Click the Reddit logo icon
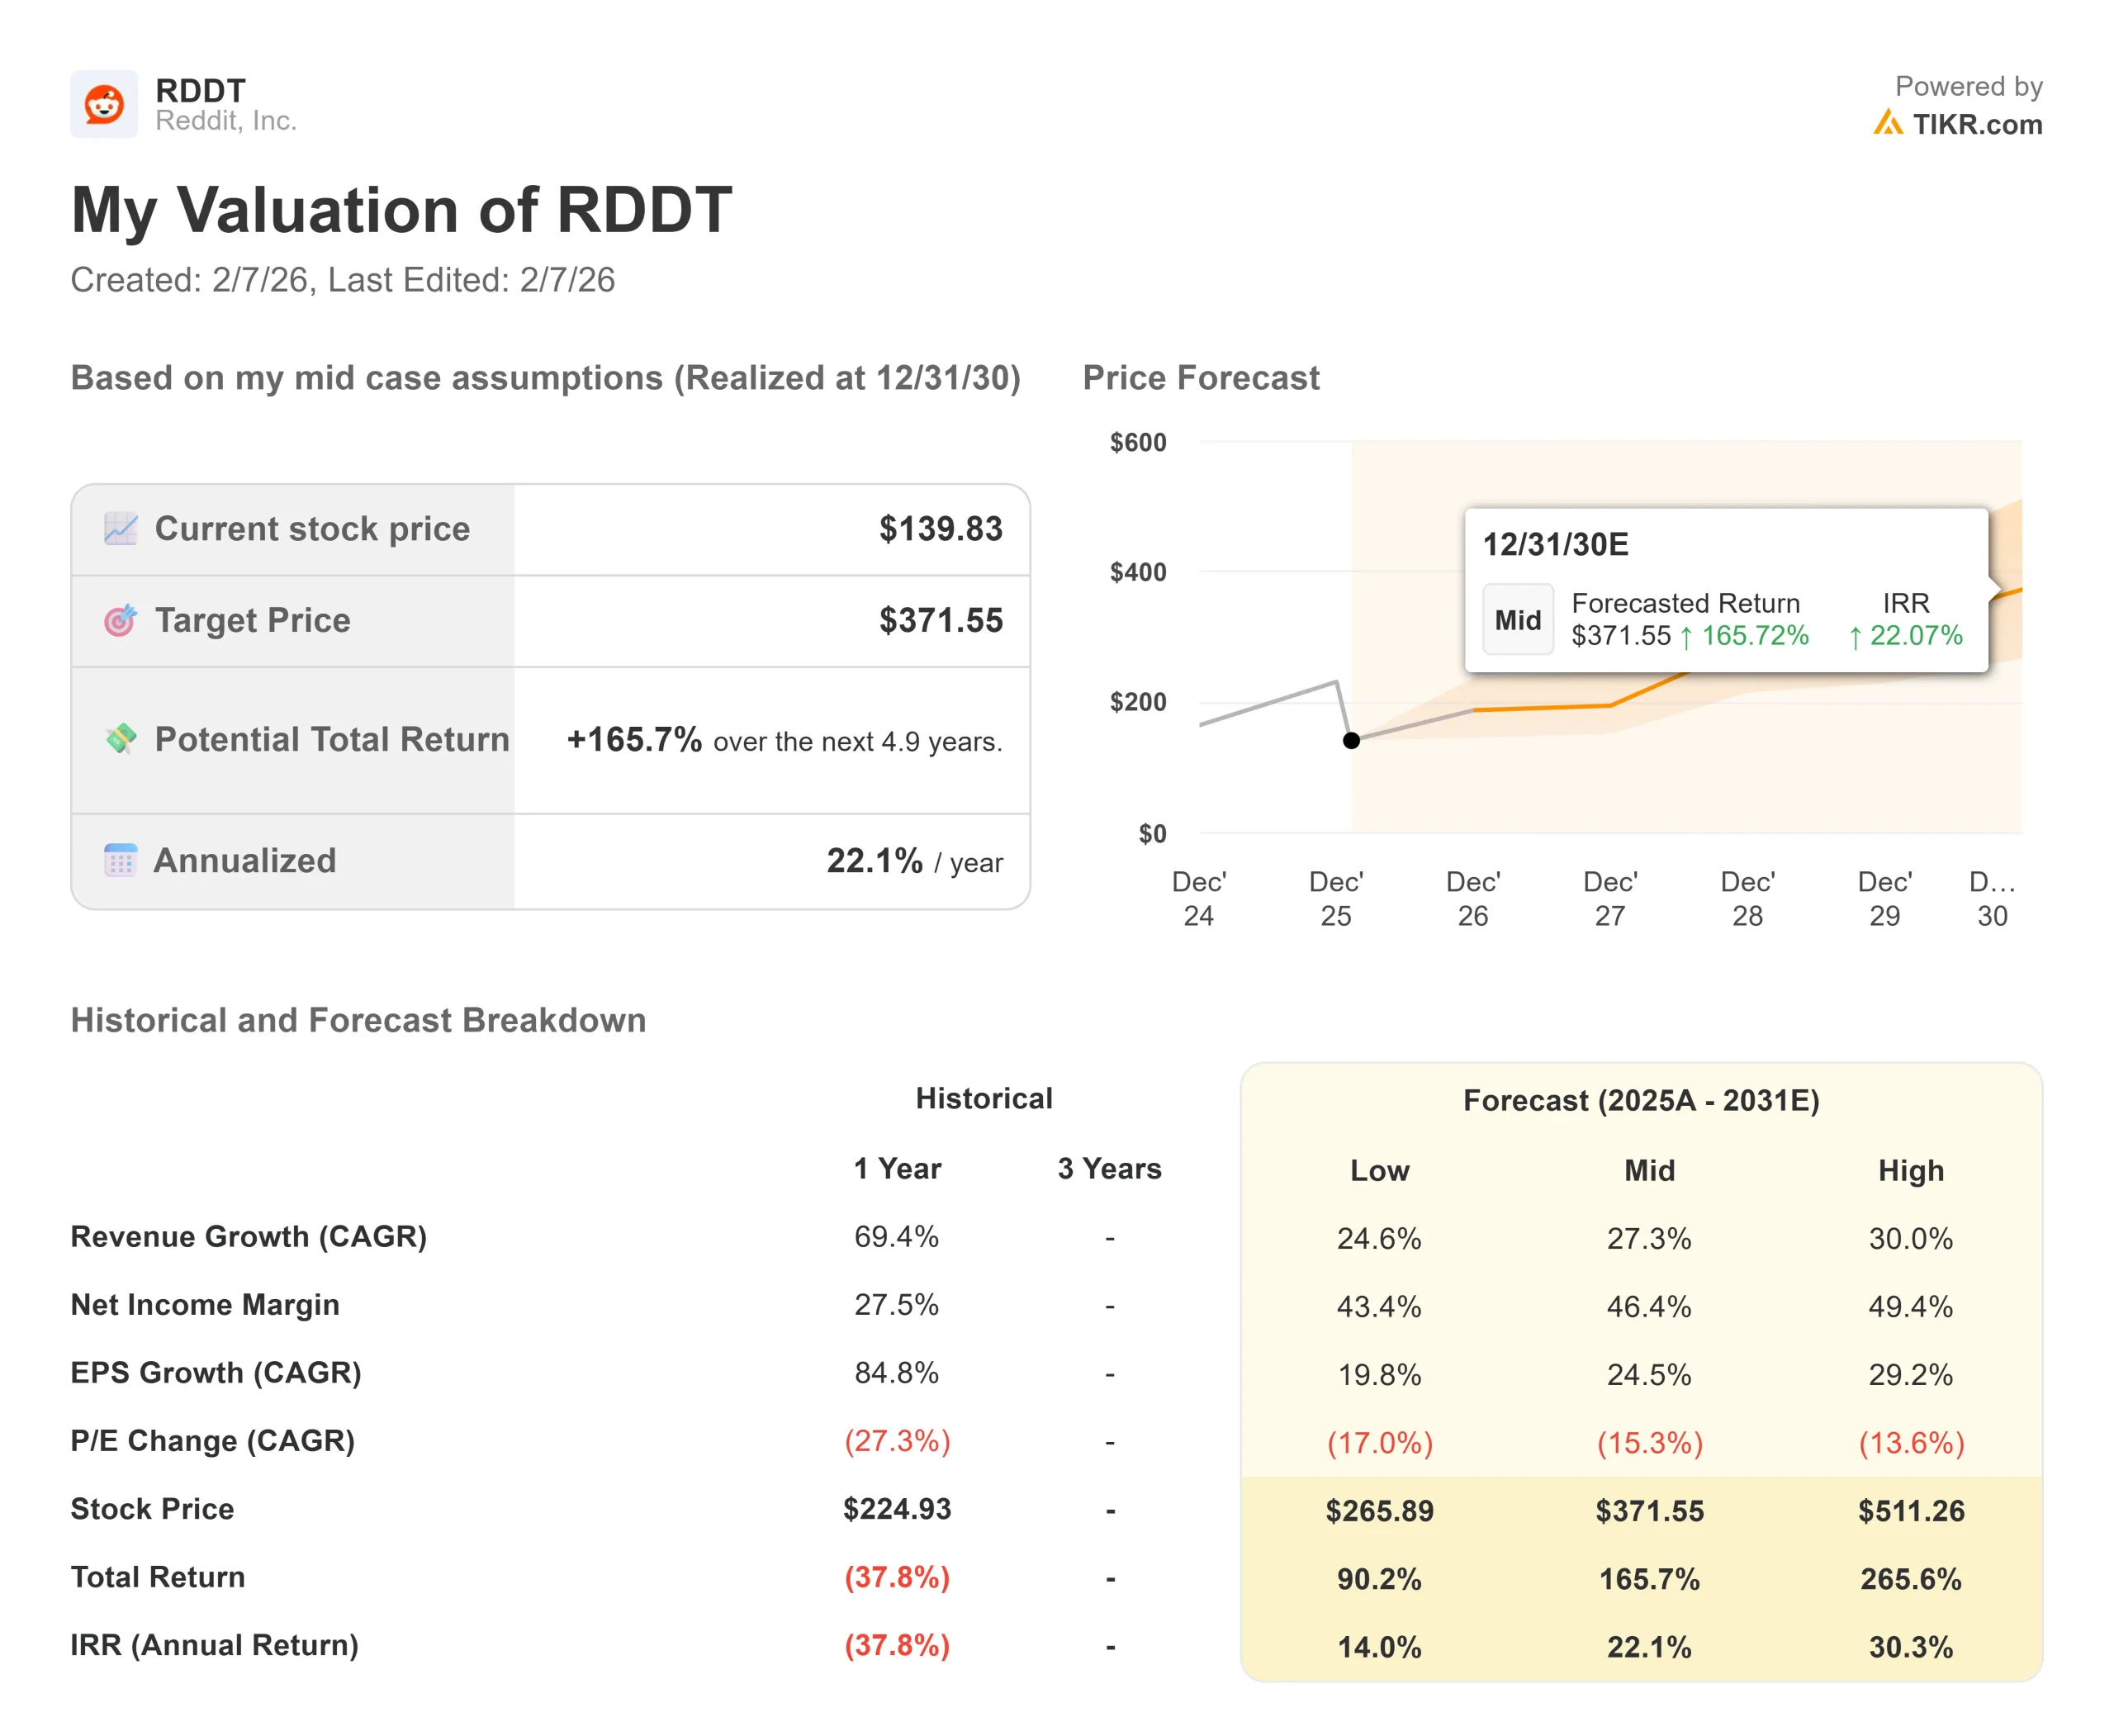 [104, 104]
